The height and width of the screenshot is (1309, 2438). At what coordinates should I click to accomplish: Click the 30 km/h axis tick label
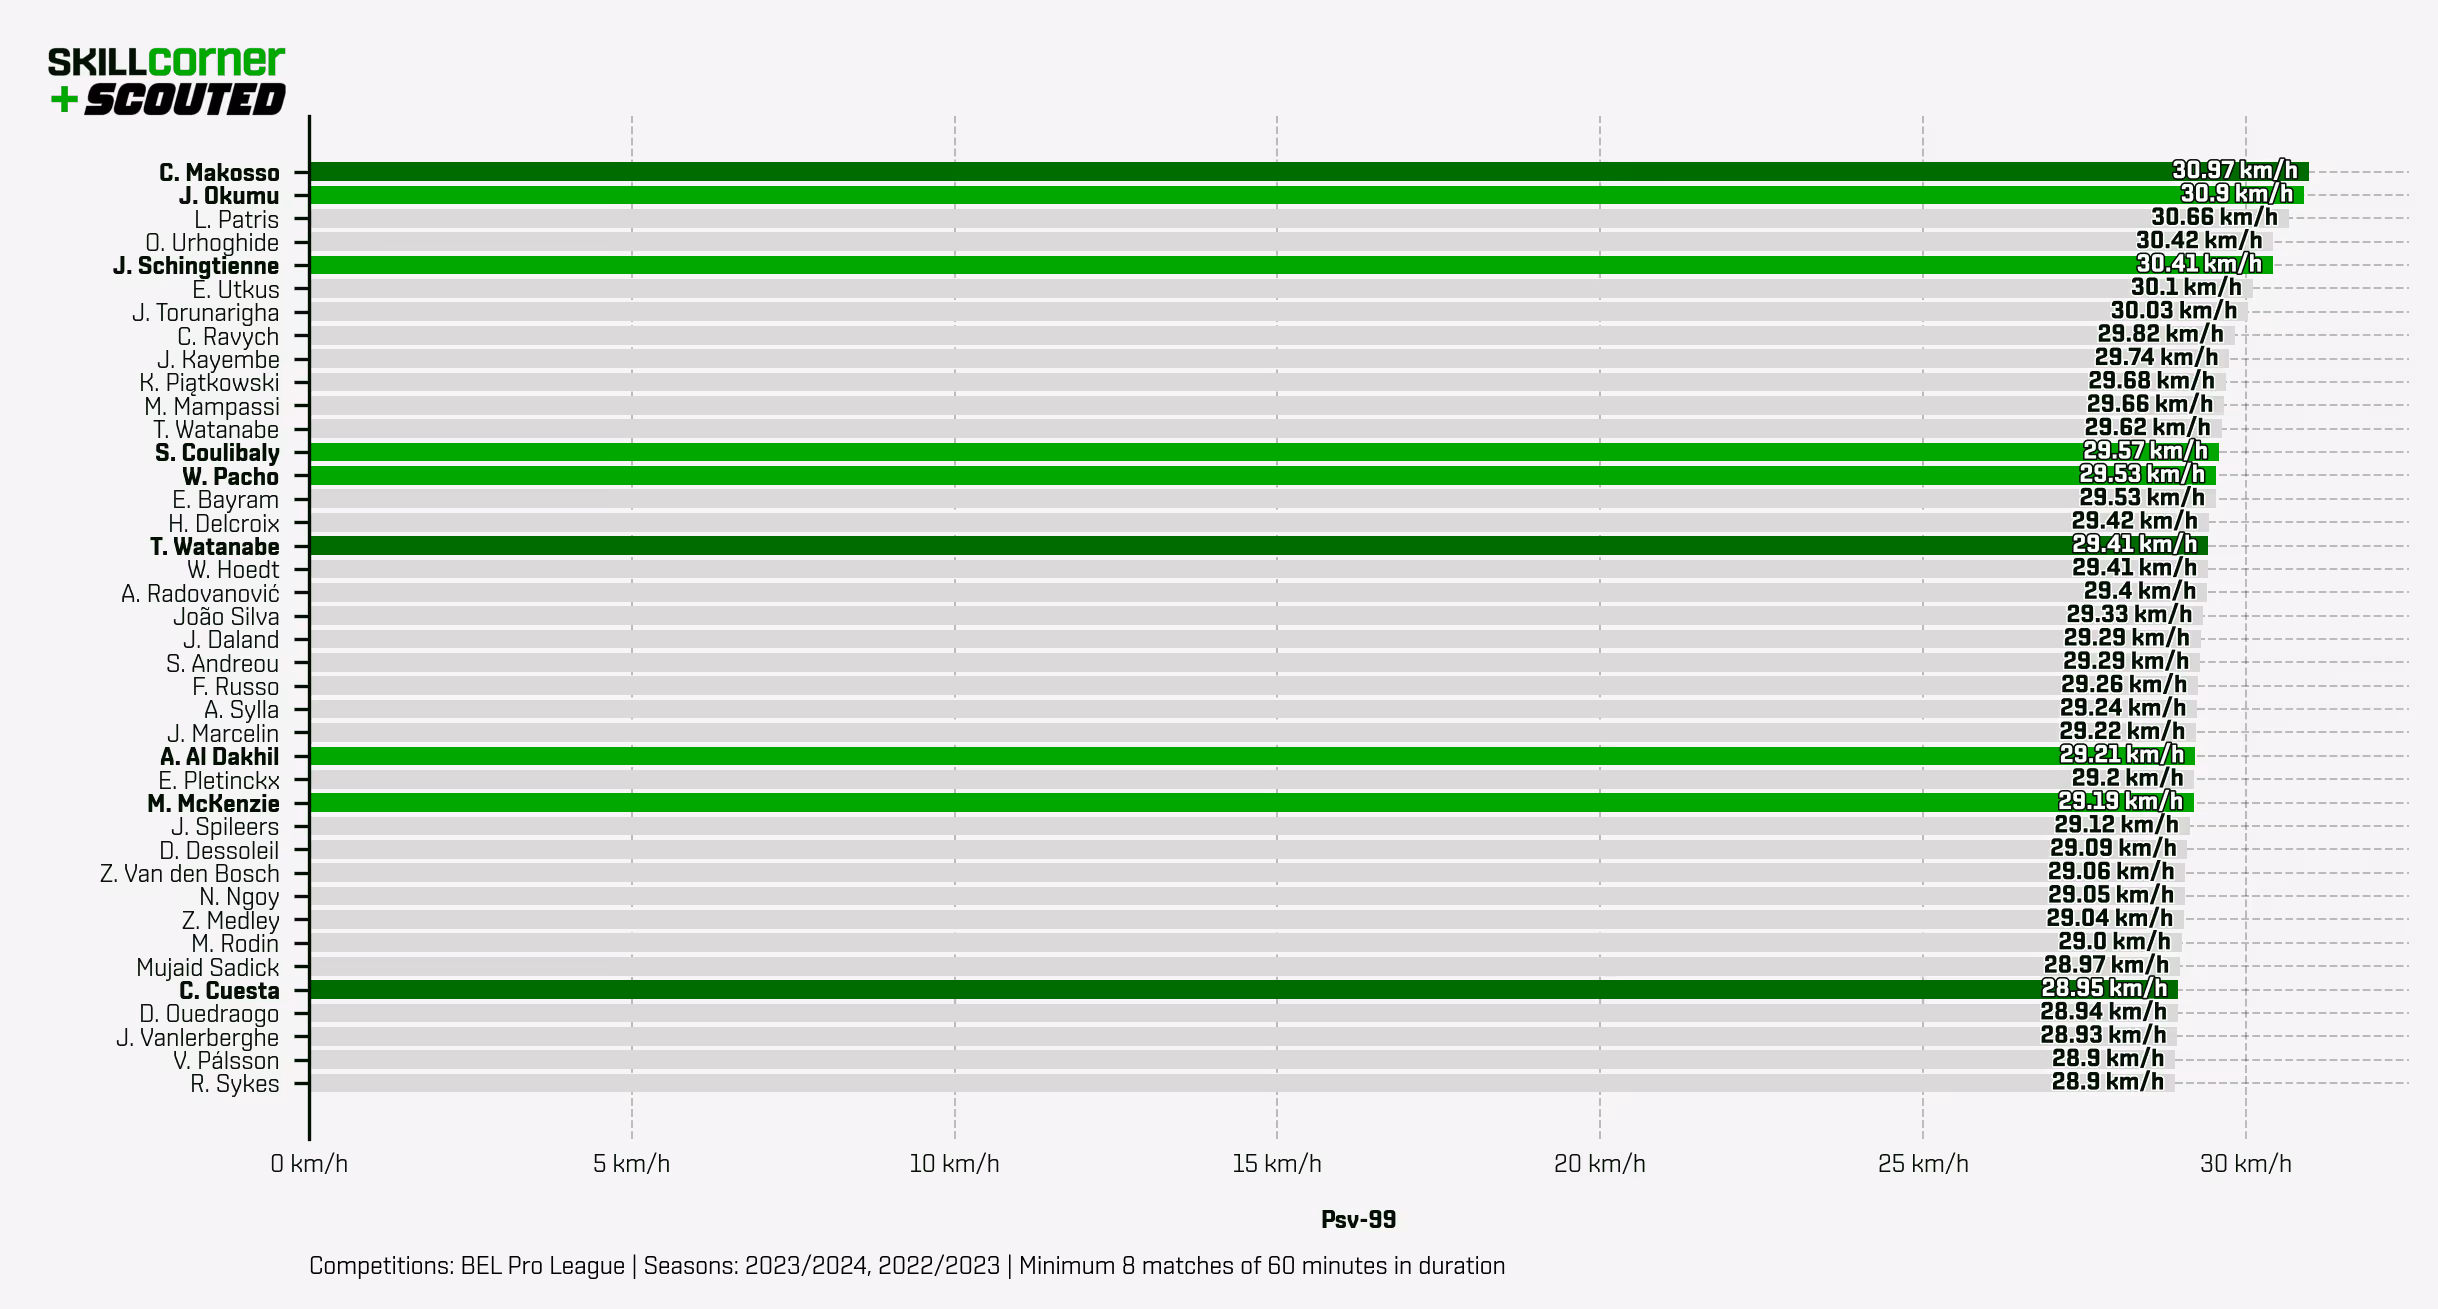click(x=2245, y=1164)
